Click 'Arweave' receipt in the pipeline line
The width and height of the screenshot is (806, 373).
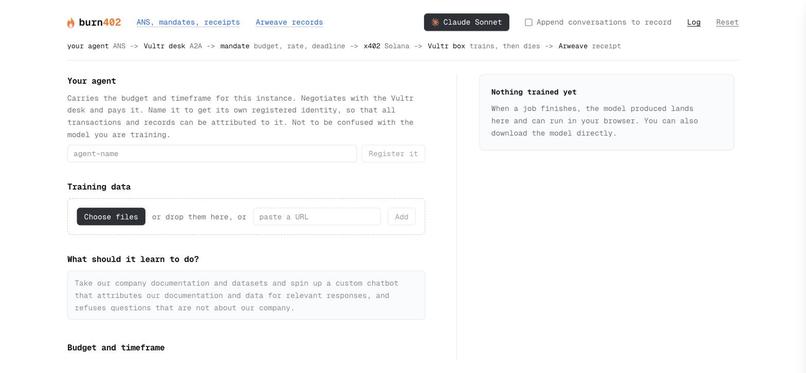tap(573, 46)
